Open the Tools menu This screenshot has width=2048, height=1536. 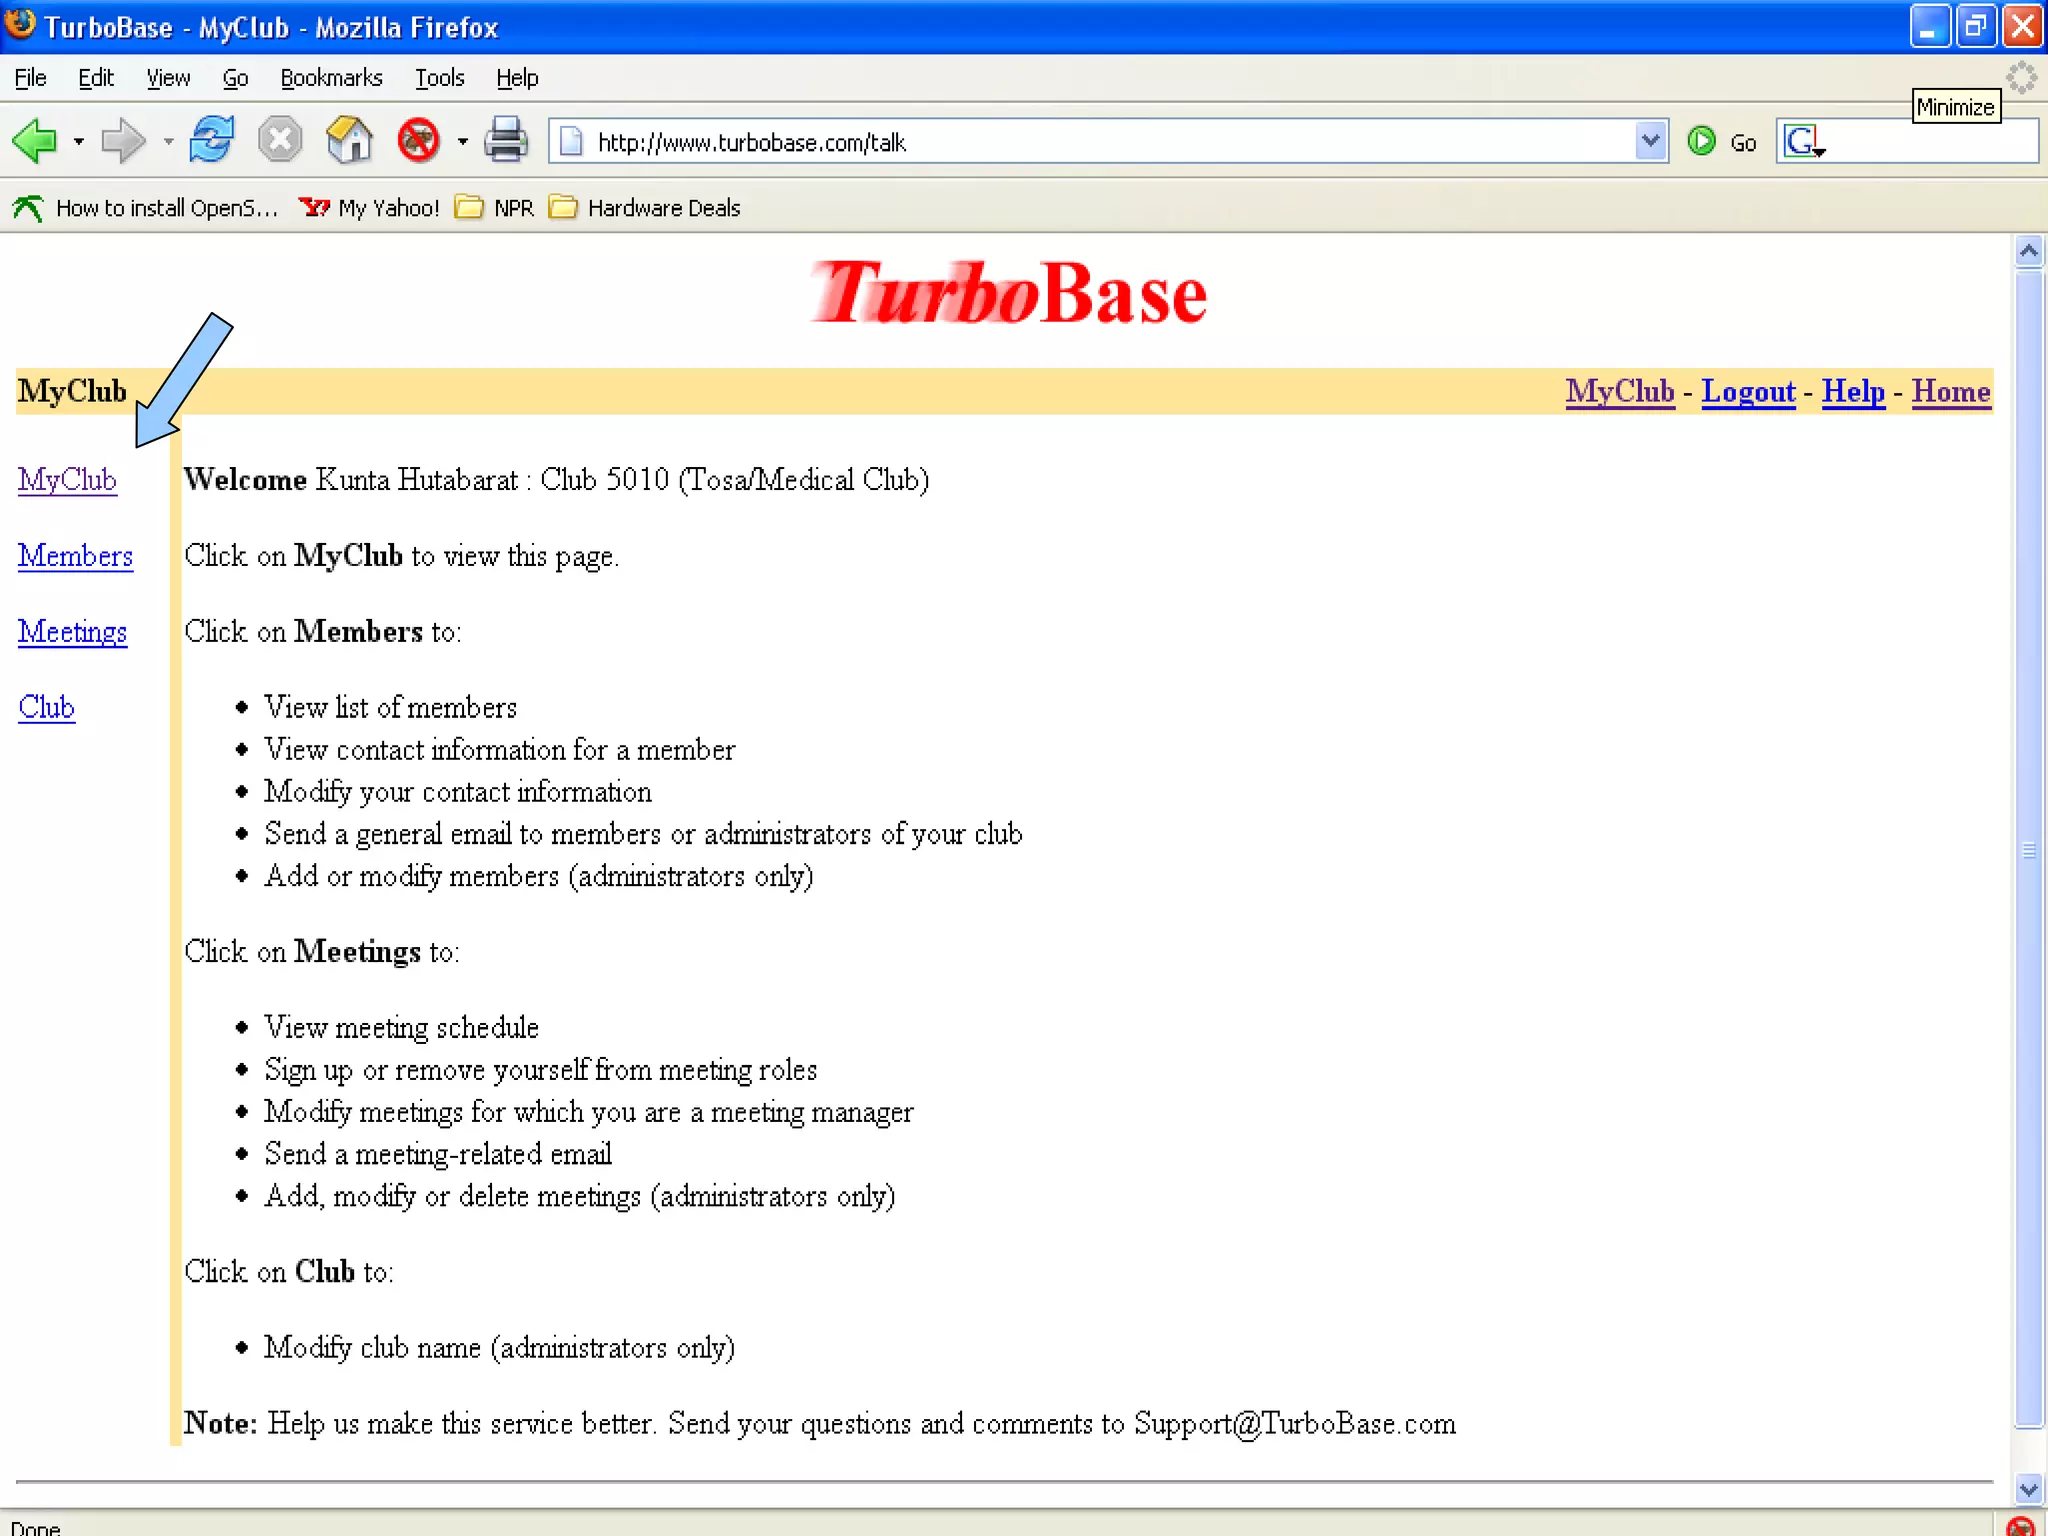click(x=439, y=78)
